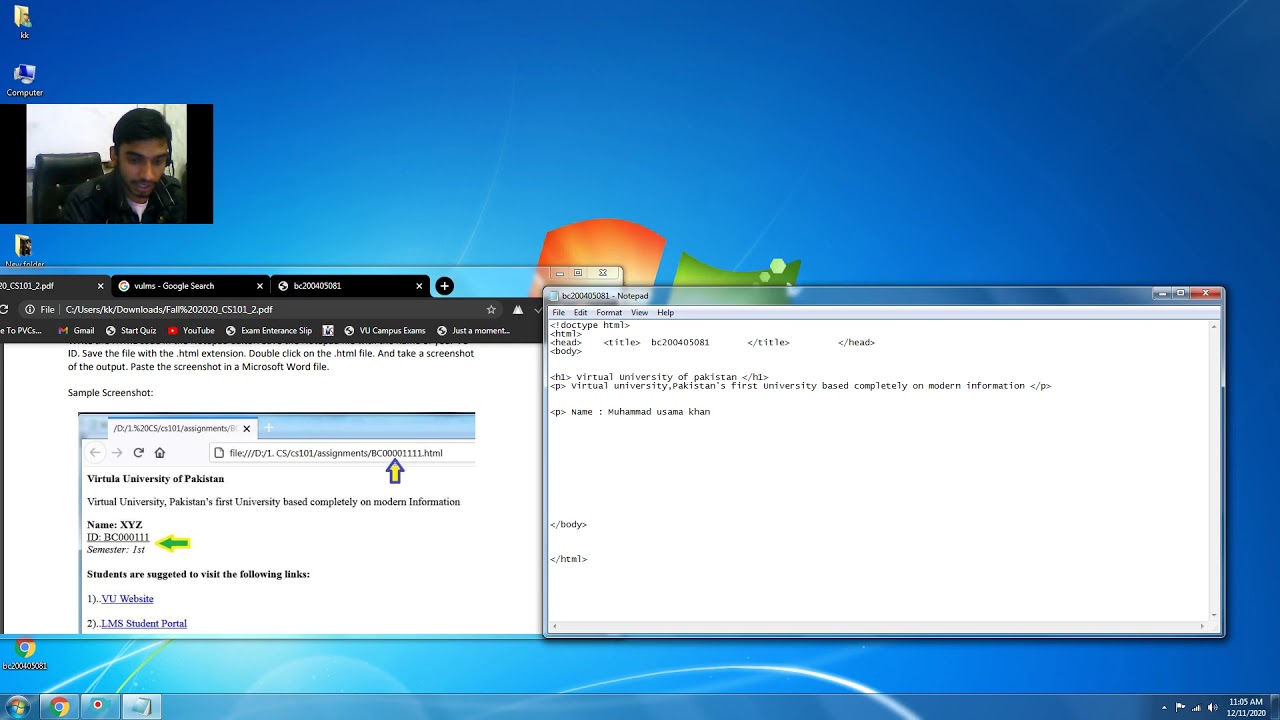Minimize the Notepad window
The width and height of the screenshot is (1280, 720).
click(1161, 294)
